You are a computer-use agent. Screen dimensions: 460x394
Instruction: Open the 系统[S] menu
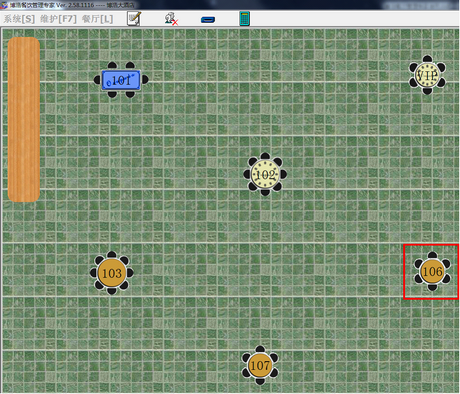pyautogui.click(x=19, y=19)
